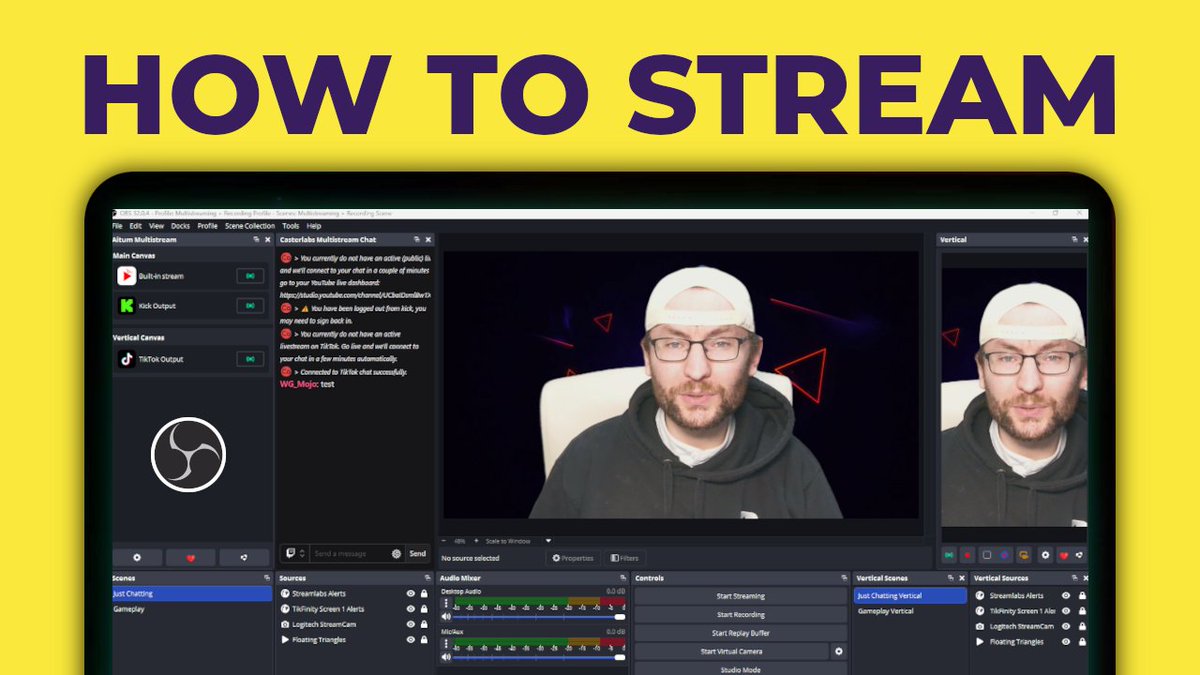
Task: Click zoom in plus under preview
Action: coord(476,541)
